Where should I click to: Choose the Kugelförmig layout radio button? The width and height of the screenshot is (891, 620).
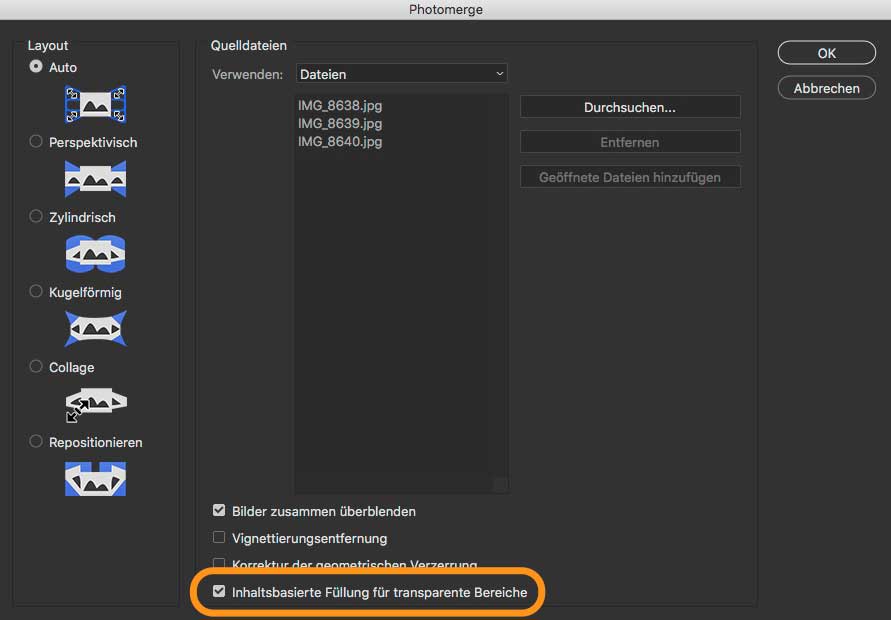click(36, 292)
